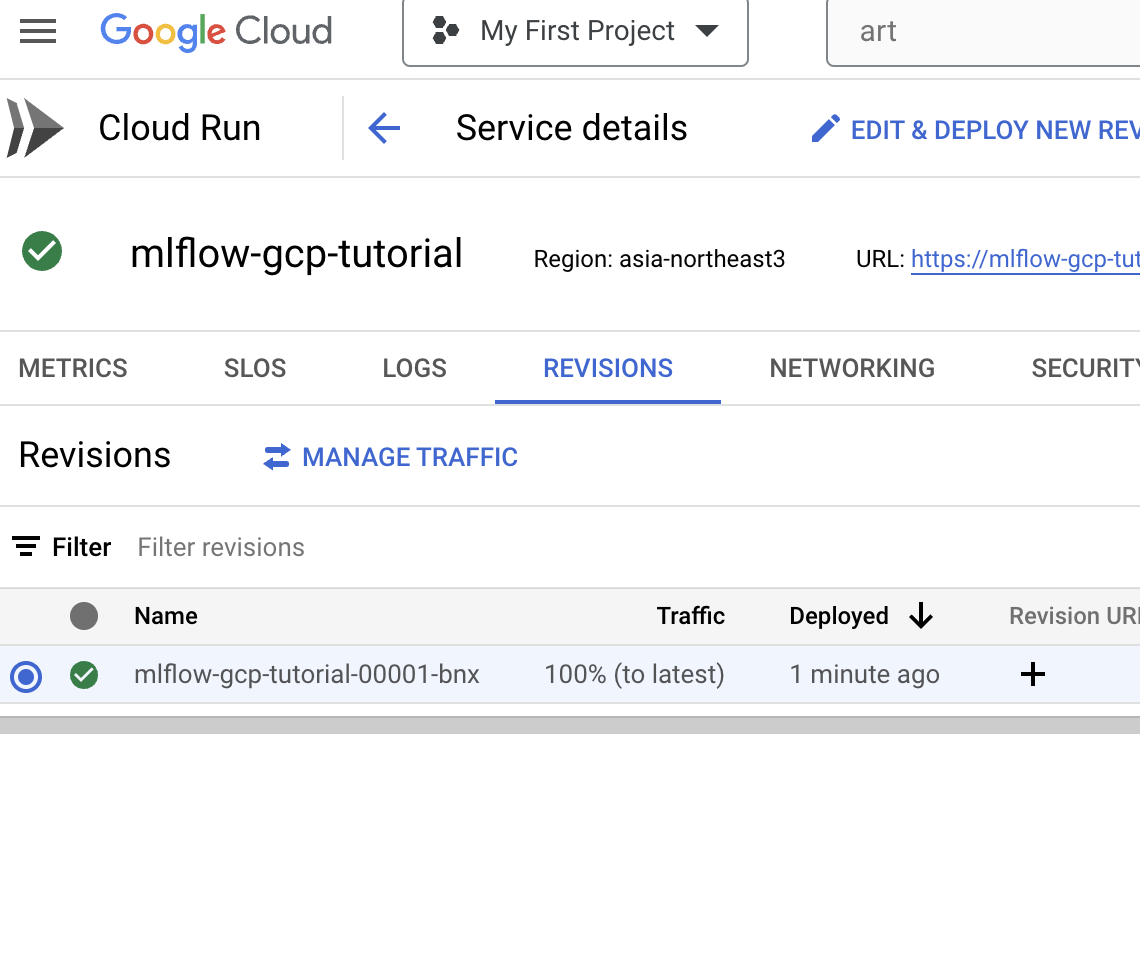
Task: Open the navigation hamburger menu
Action: [x=38, y=30]
